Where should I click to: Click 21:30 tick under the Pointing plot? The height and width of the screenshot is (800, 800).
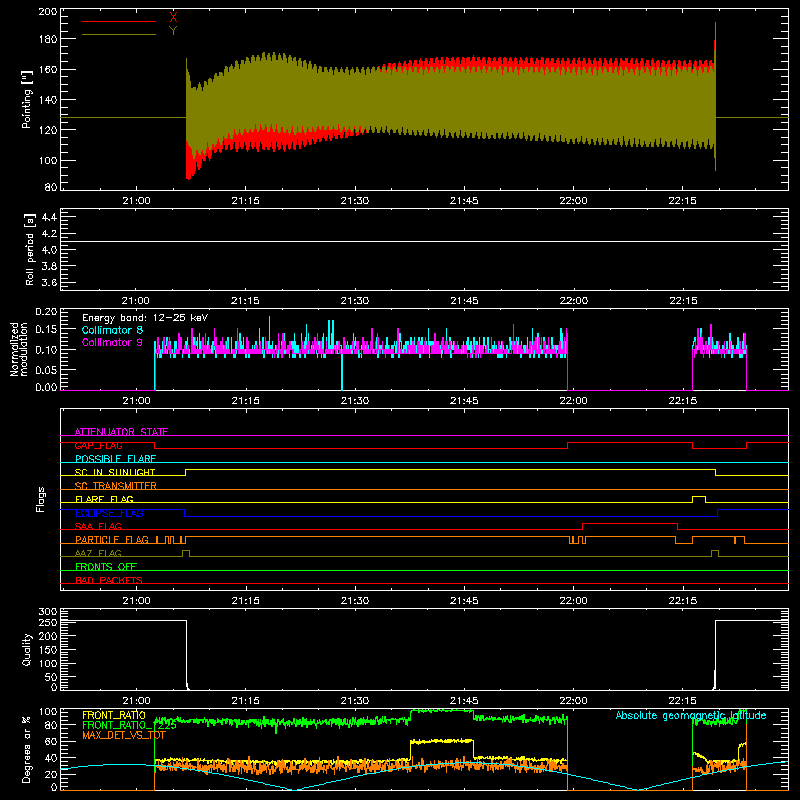click(x=355, y=201)
